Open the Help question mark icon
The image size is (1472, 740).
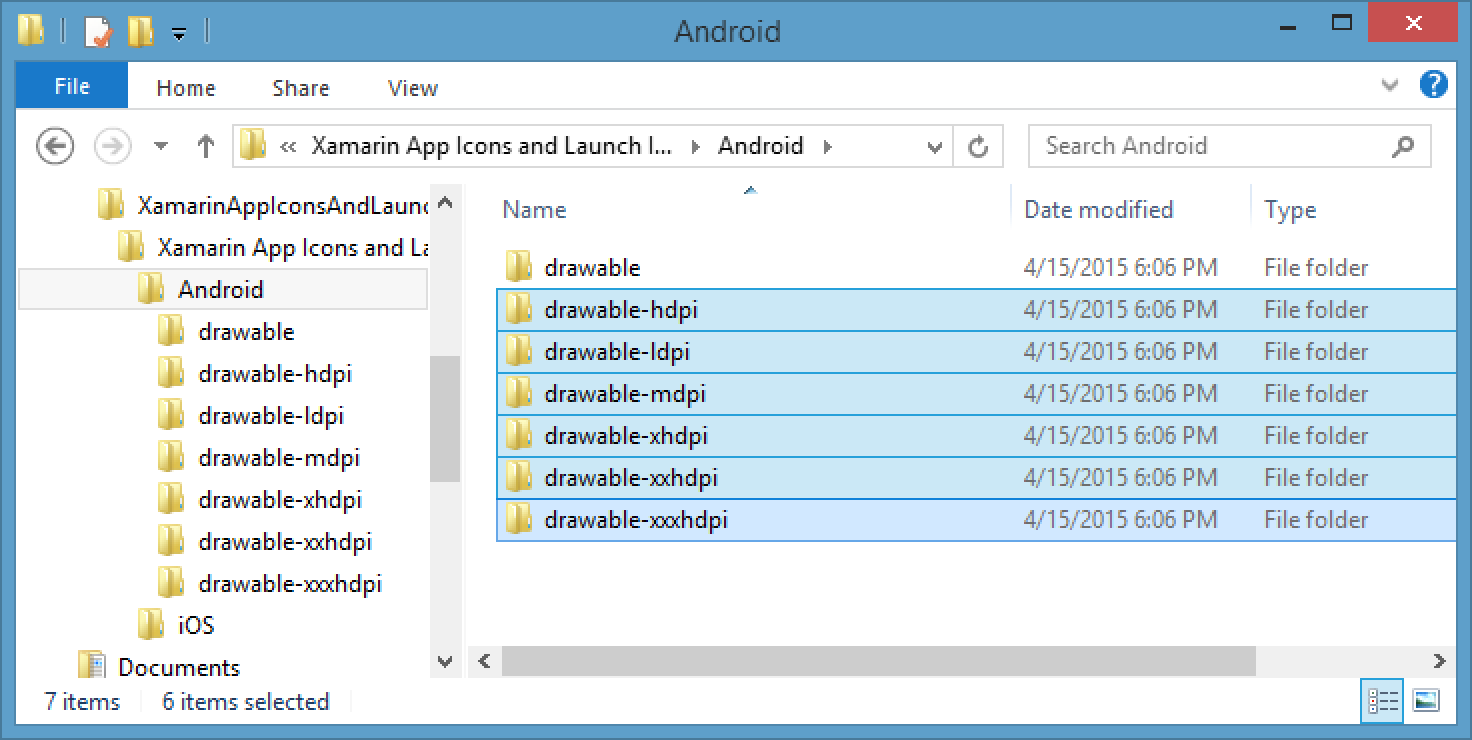click(1434, 85)
